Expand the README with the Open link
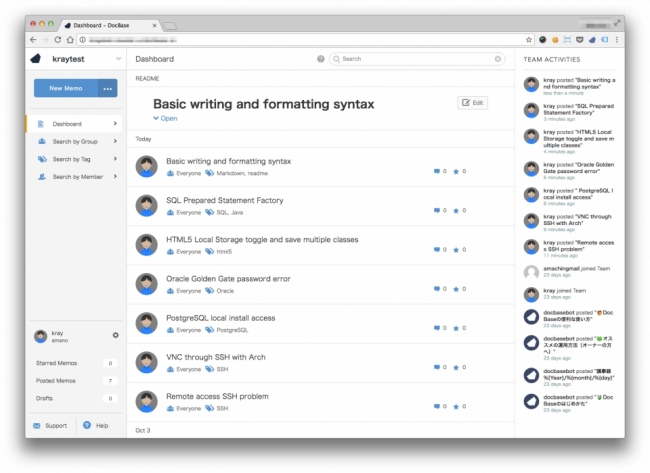650x473 pixels. point(165,118)
